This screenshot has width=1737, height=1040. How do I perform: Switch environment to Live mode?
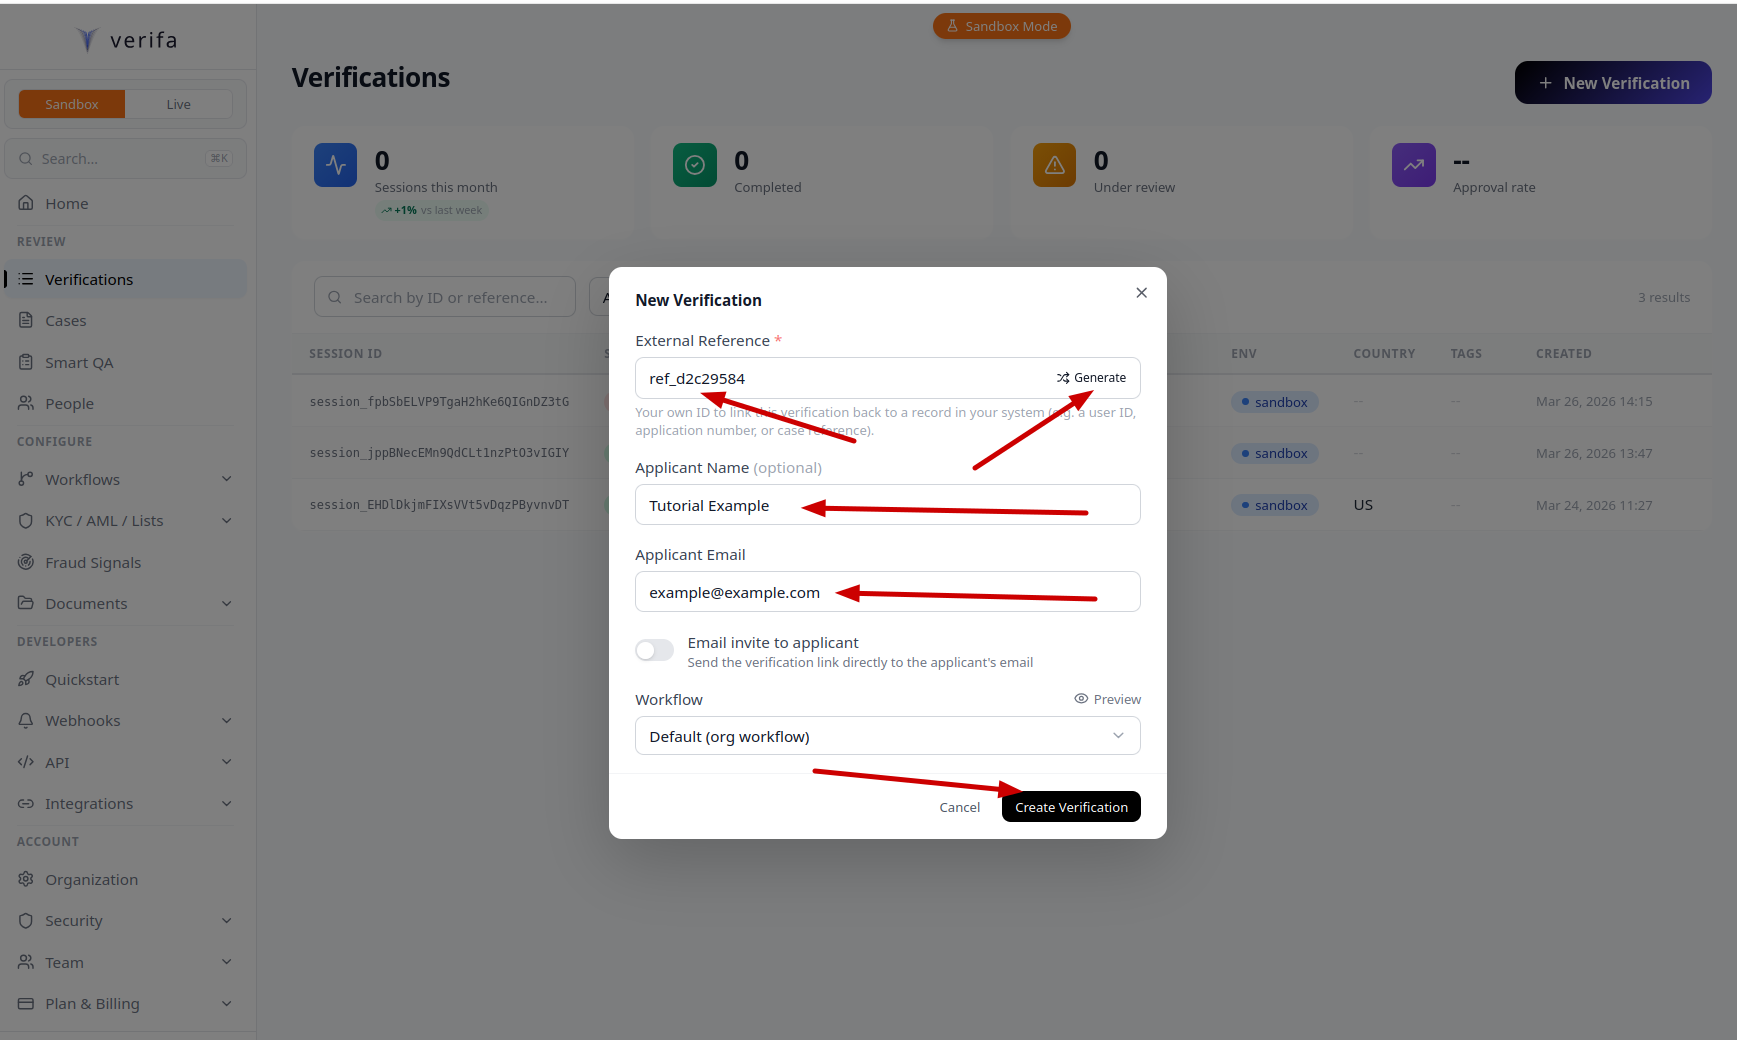pyautogui.click(x=178, y=103)
